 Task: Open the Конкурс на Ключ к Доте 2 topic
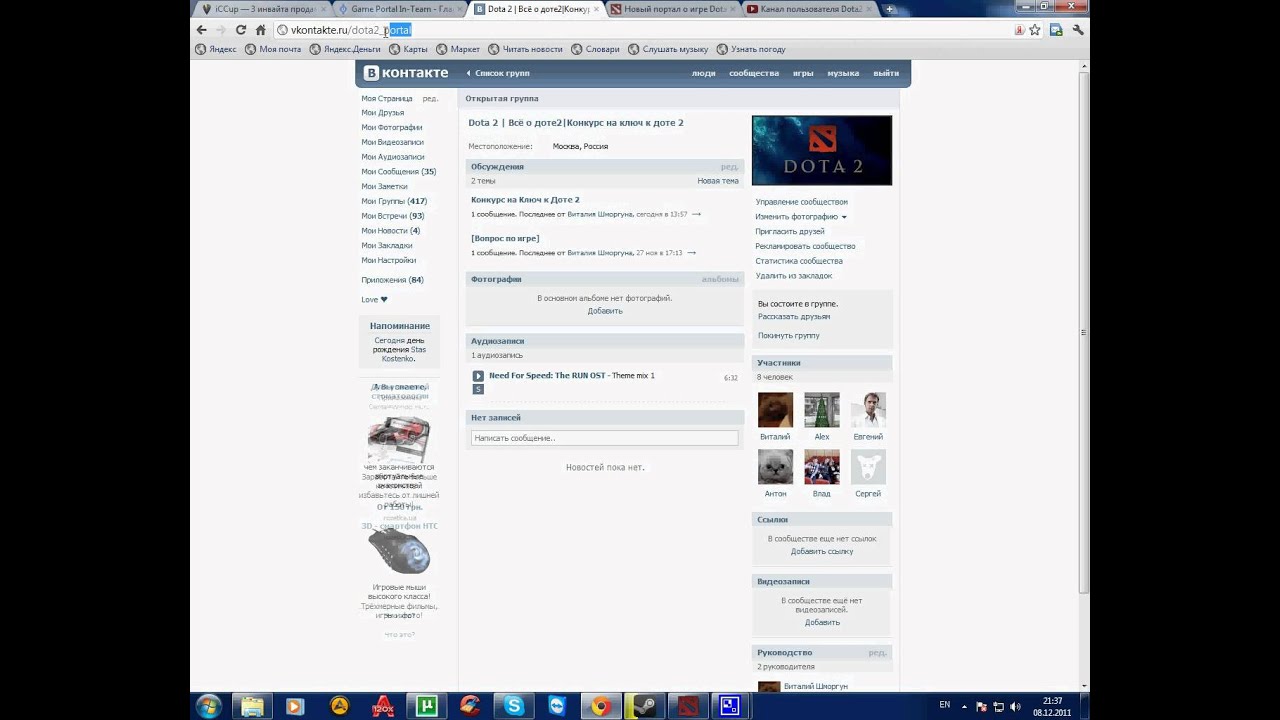pyautogui.click(x=525, y=200)
